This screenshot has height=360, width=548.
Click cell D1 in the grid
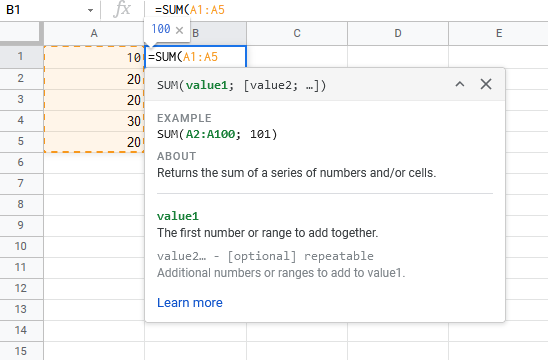398,57
